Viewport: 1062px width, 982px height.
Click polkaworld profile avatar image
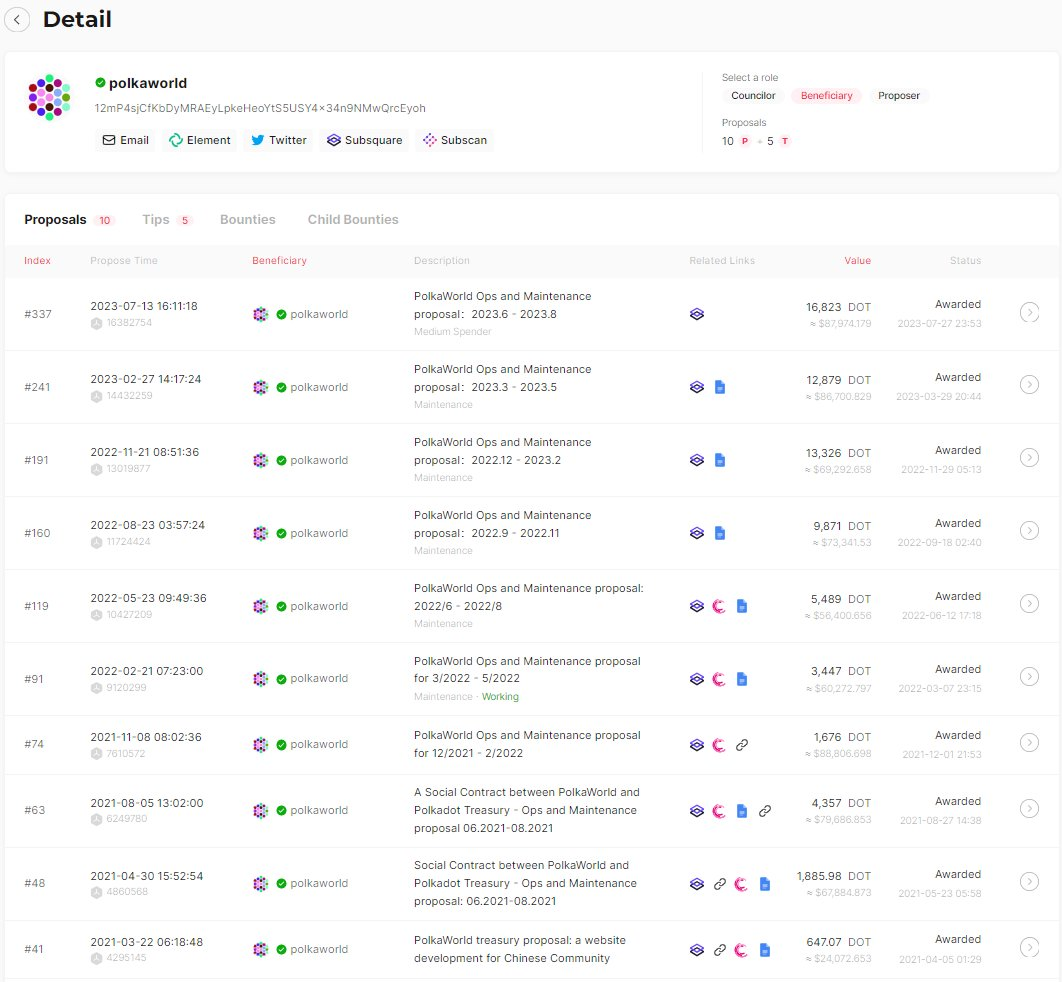pyautogui.click(x=49, y=97)
